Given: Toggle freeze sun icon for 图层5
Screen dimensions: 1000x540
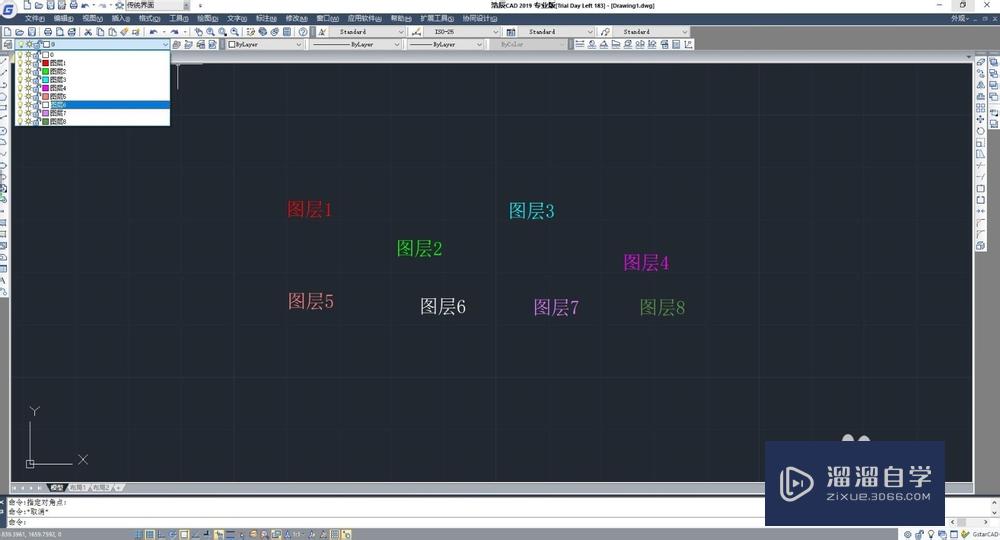Looking at the screenshot, I should click(28, 96).
